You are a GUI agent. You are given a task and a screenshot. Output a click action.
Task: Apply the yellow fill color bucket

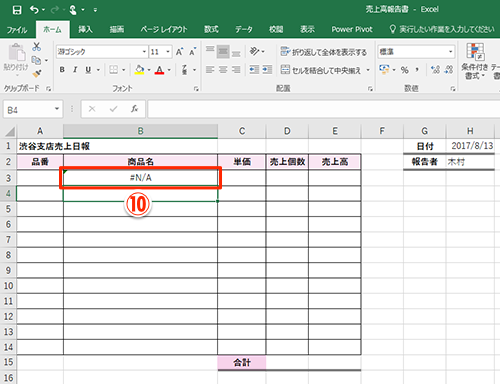pyautogui.click(x=139, y=70)
